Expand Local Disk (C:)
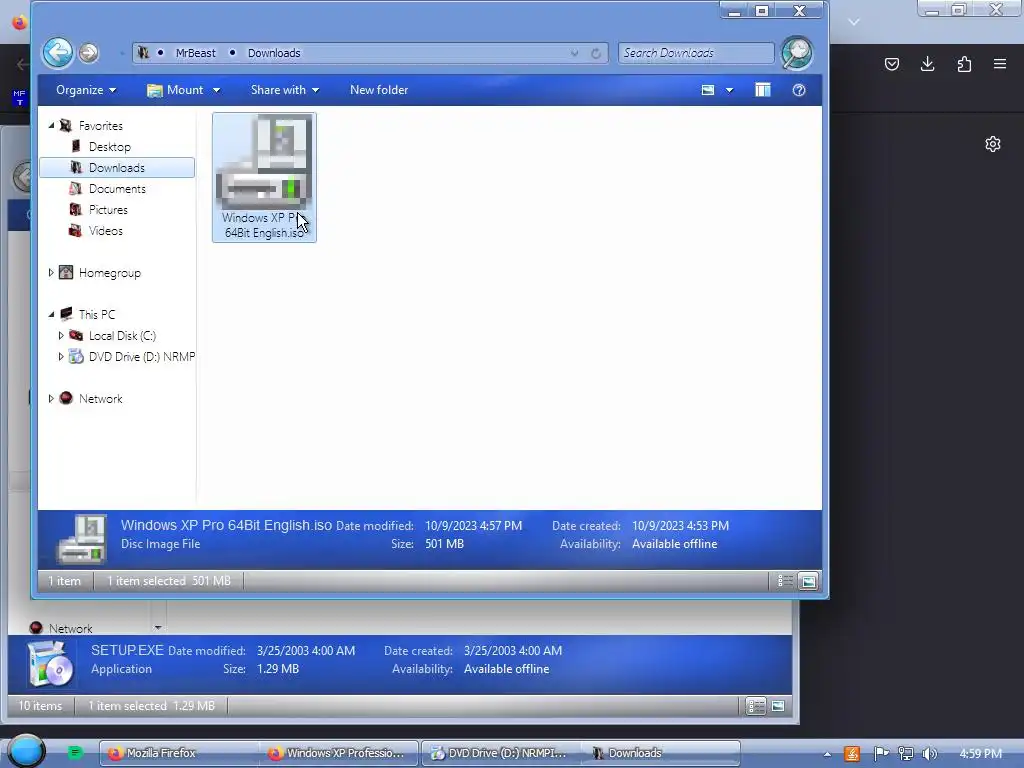 click(61, 335)
